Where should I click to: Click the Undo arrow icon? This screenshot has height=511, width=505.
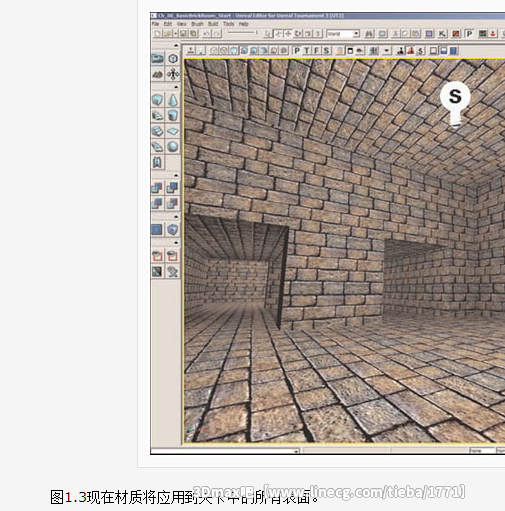[207, 34]
